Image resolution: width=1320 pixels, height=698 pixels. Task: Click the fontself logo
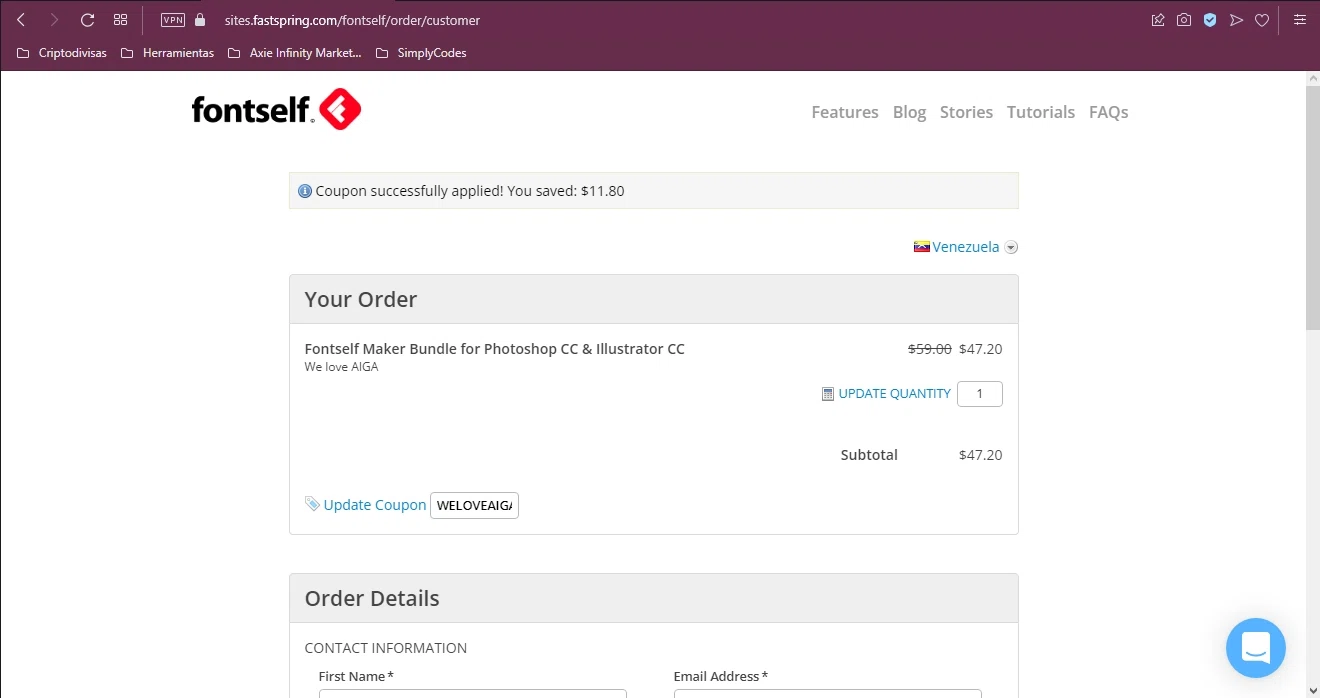tap(276, 109)
